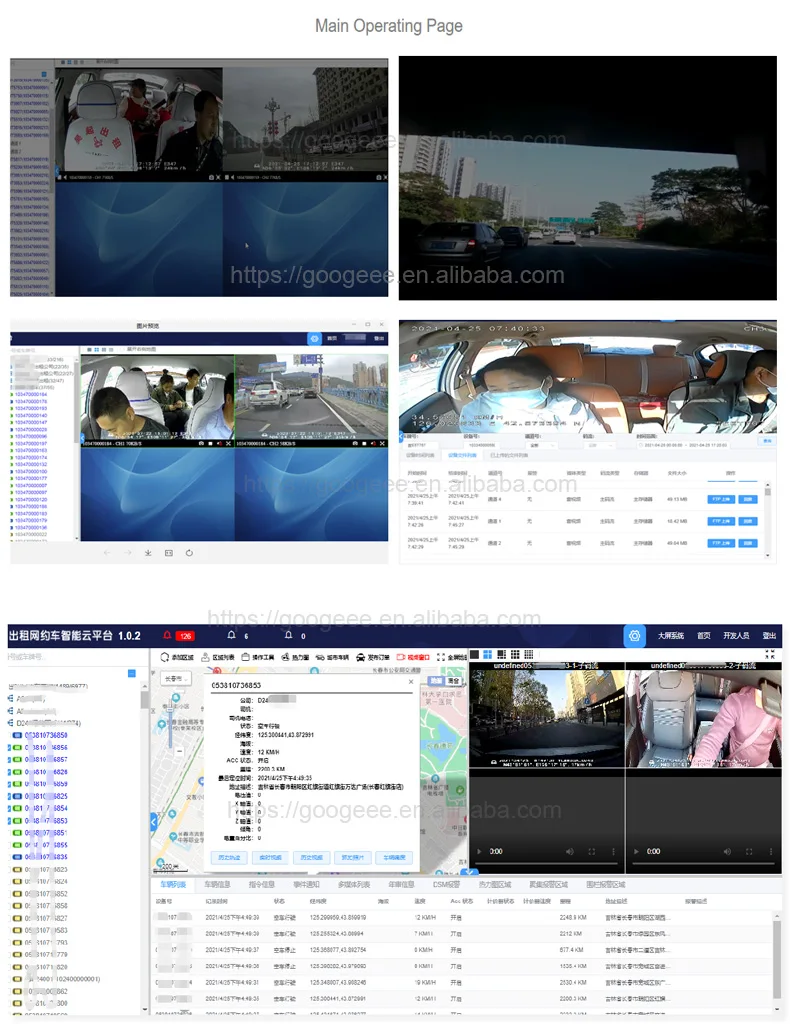This screenshot has height=1024, width=790.
Task: Open the blue settings gear in the header
Action: [x=634, y=636]
